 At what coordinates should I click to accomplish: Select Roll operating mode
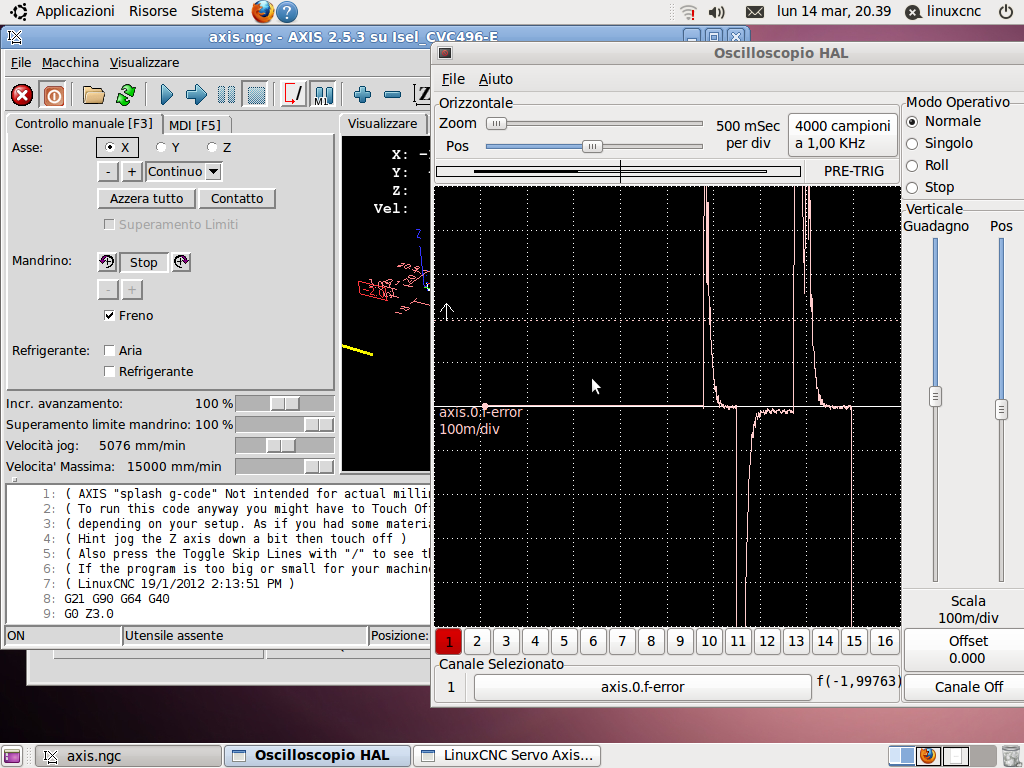912,166
